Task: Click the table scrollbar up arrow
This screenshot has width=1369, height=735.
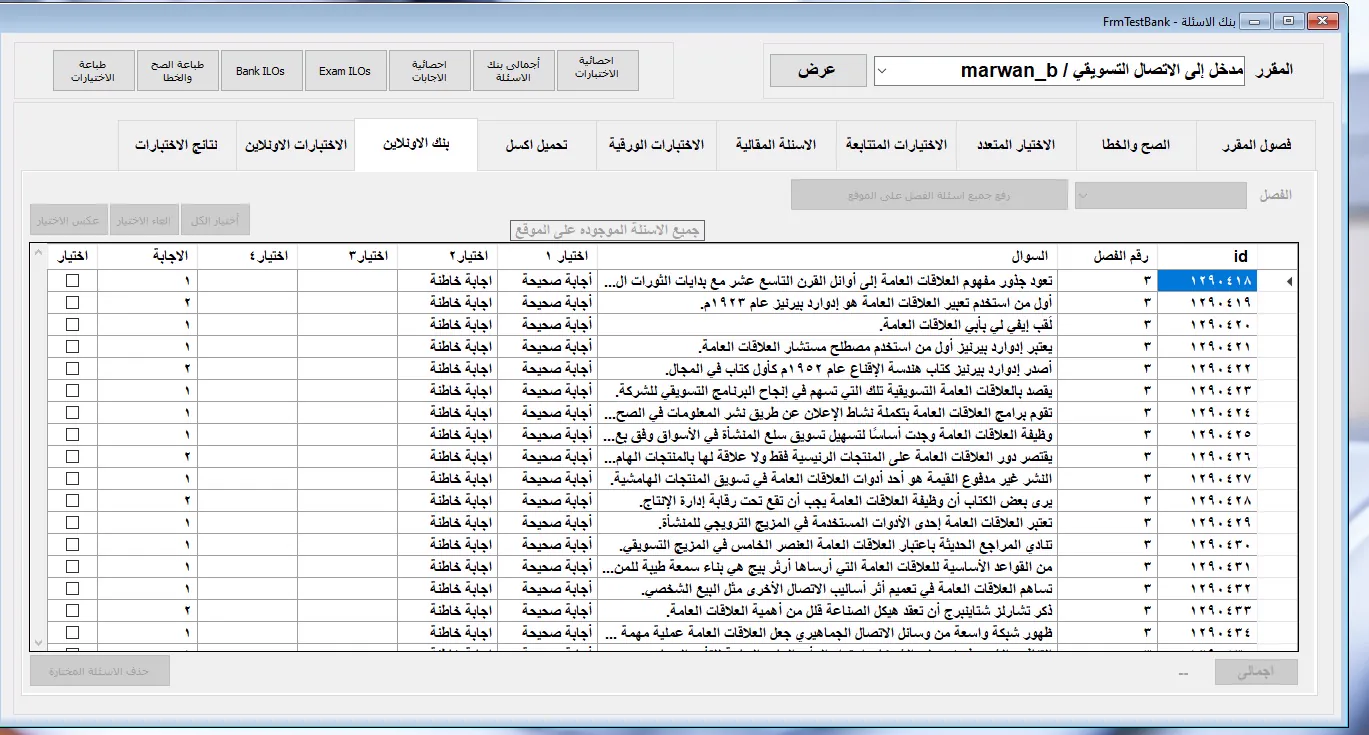Action: (x=39, y=252)
